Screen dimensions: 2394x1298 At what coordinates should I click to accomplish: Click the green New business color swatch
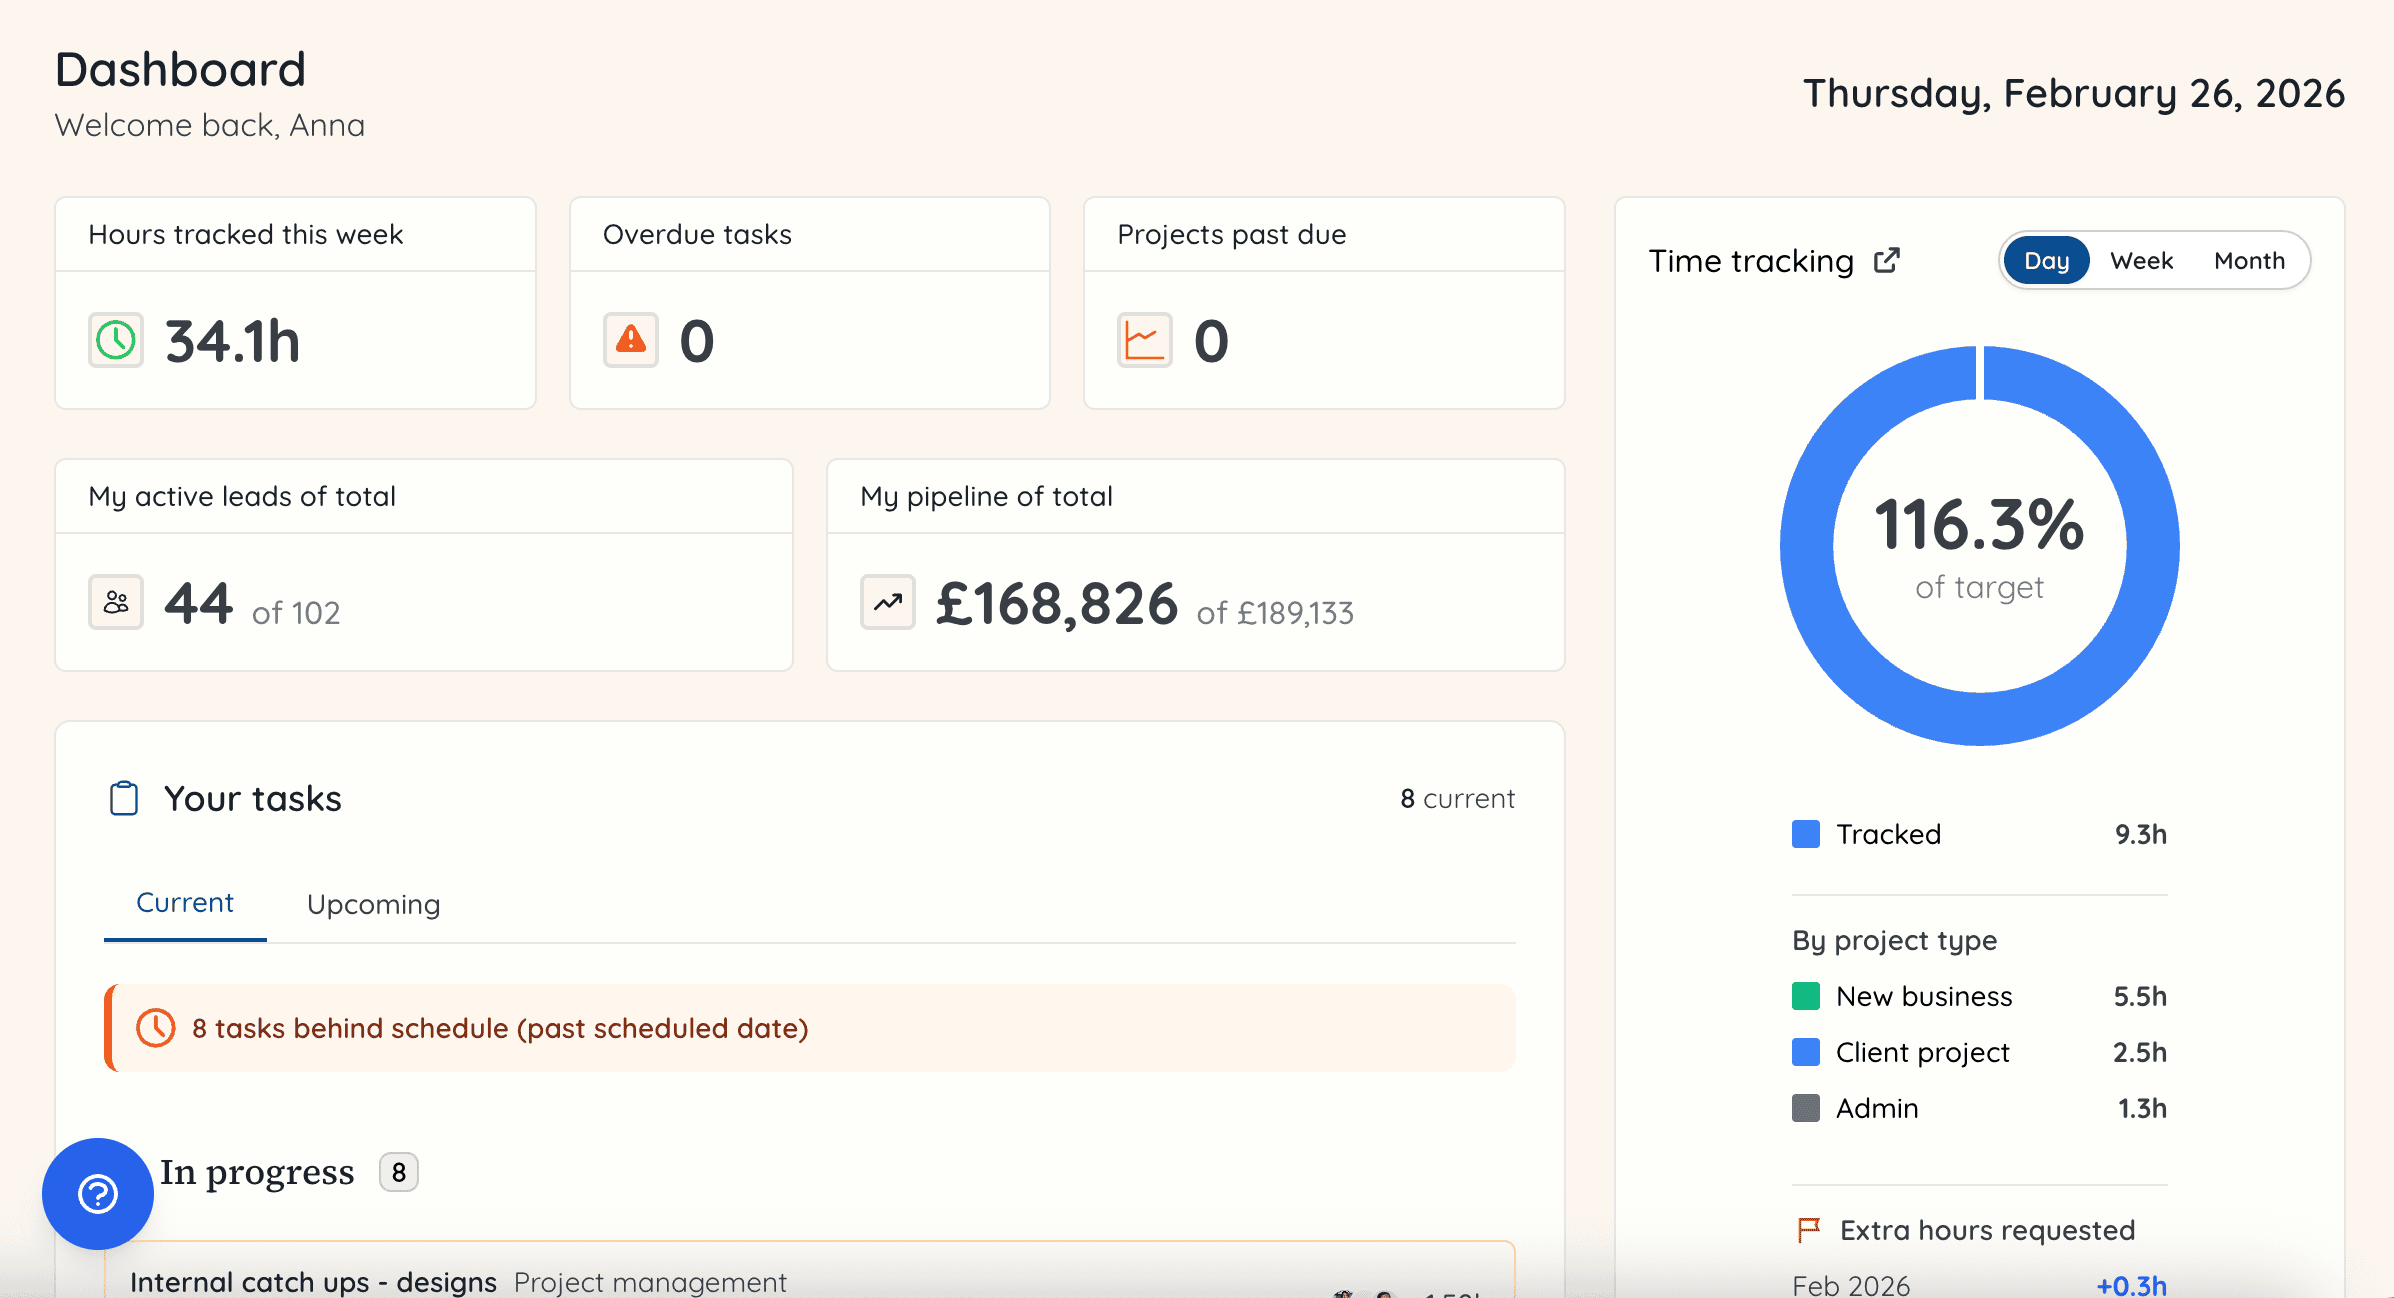coord(1805,996)
